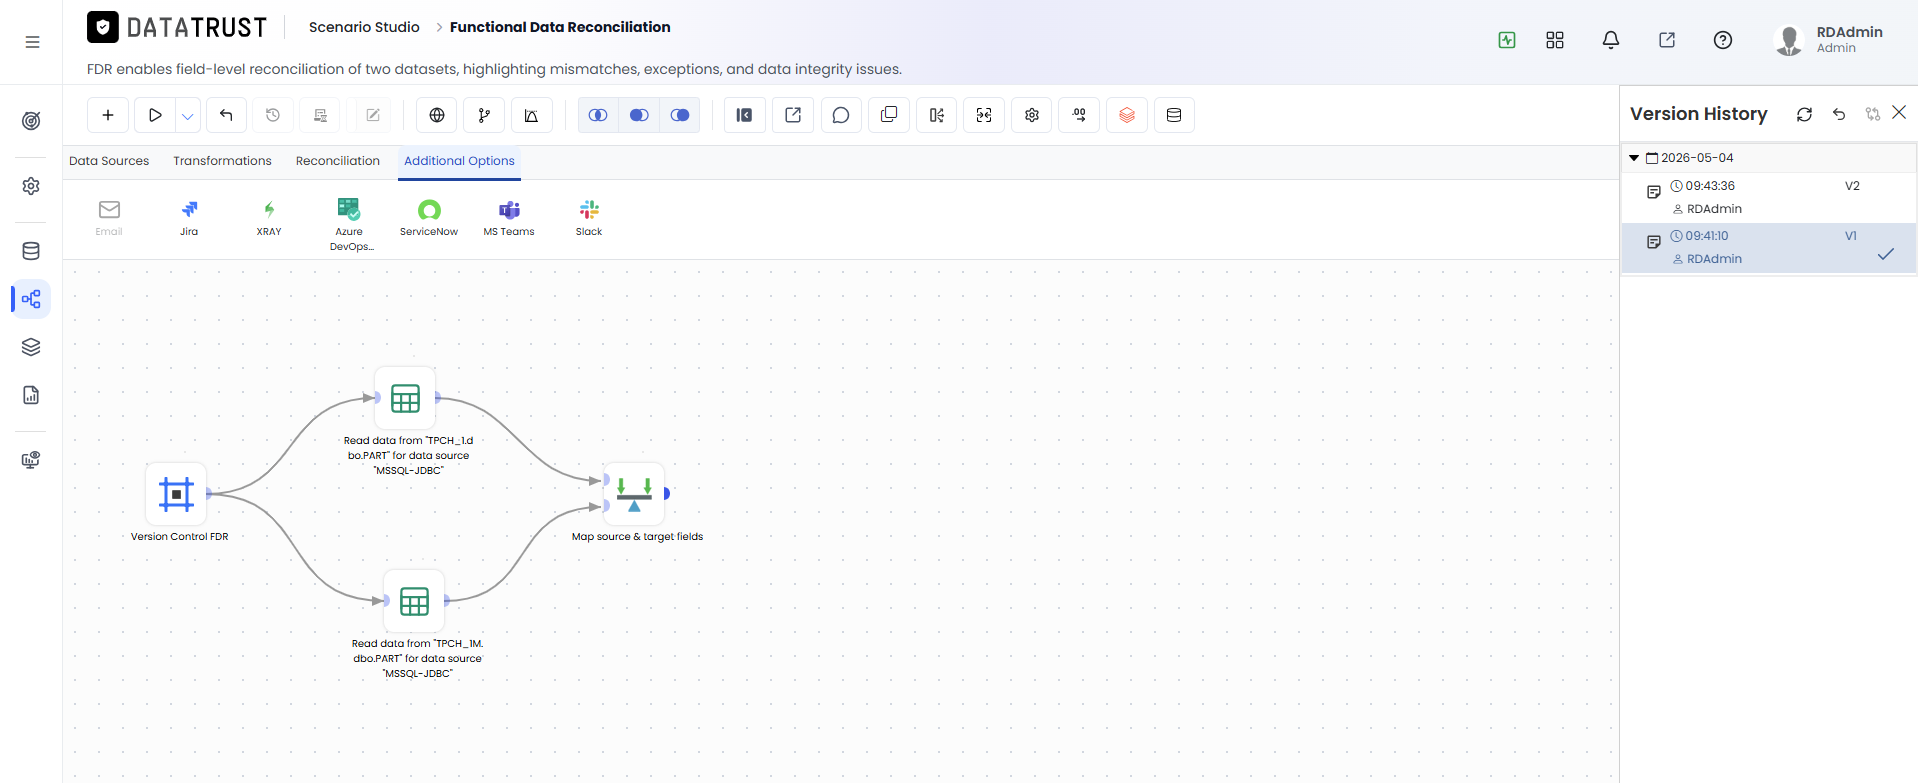
Task: Switch to the Reconciliation tab
Action: (x=338, y=161)
